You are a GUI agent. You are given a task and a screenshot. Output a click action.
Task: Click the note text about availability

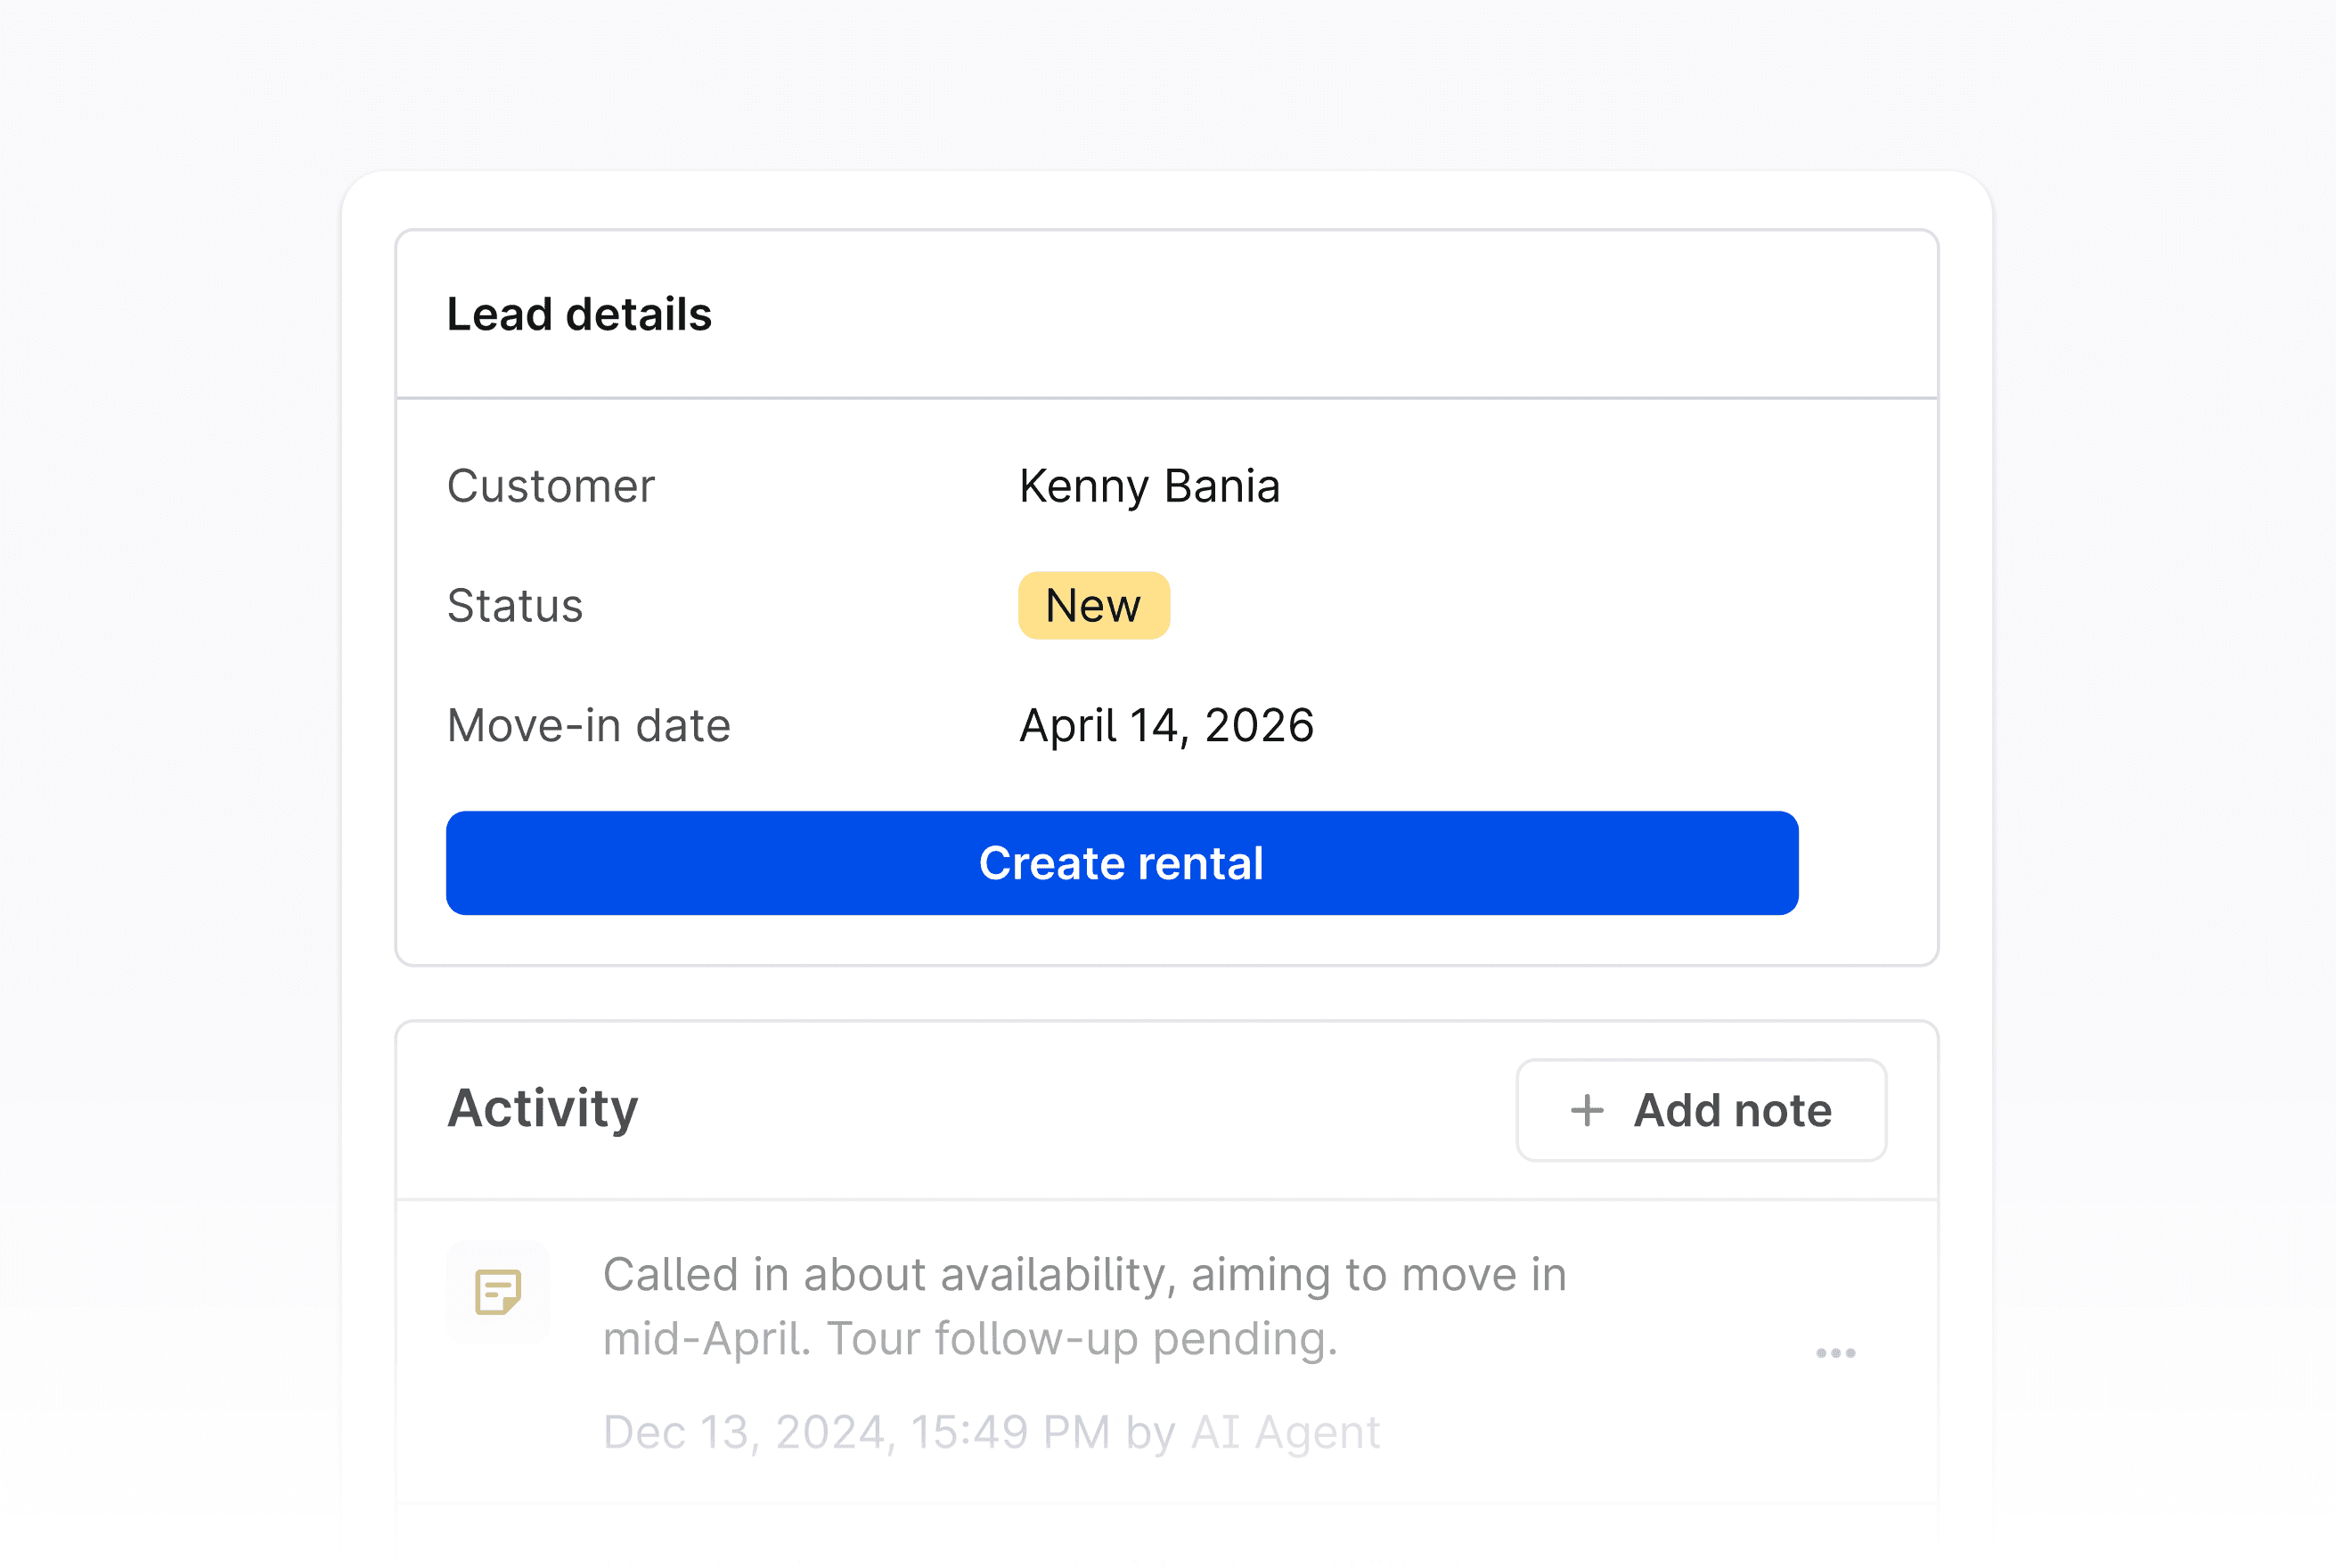click(1084, 1275)
